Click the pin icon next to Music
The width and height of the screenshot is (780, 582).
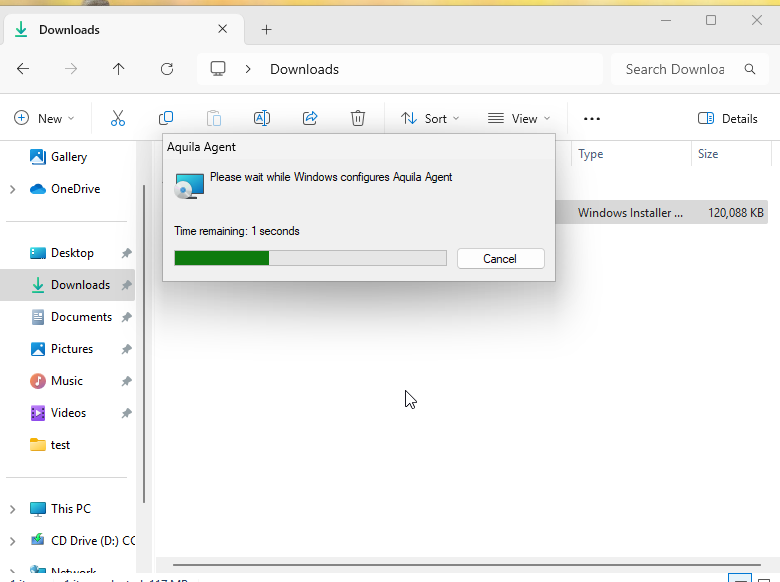click(x=126, y=381)
